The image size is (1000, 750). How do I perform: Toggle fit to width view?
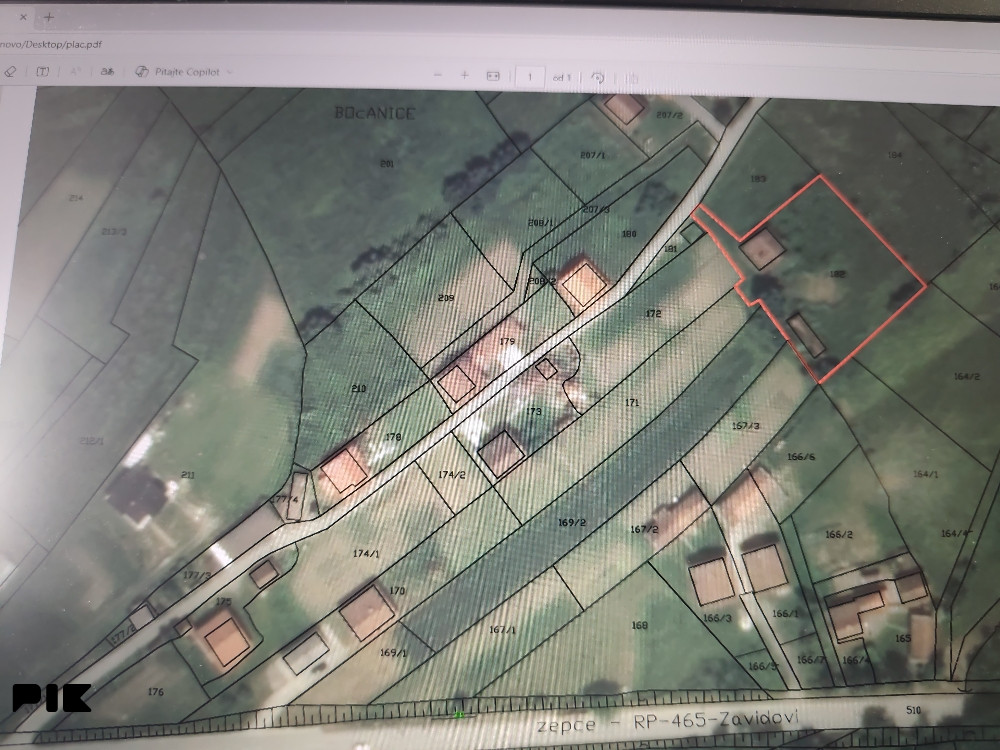click(493, 76)
